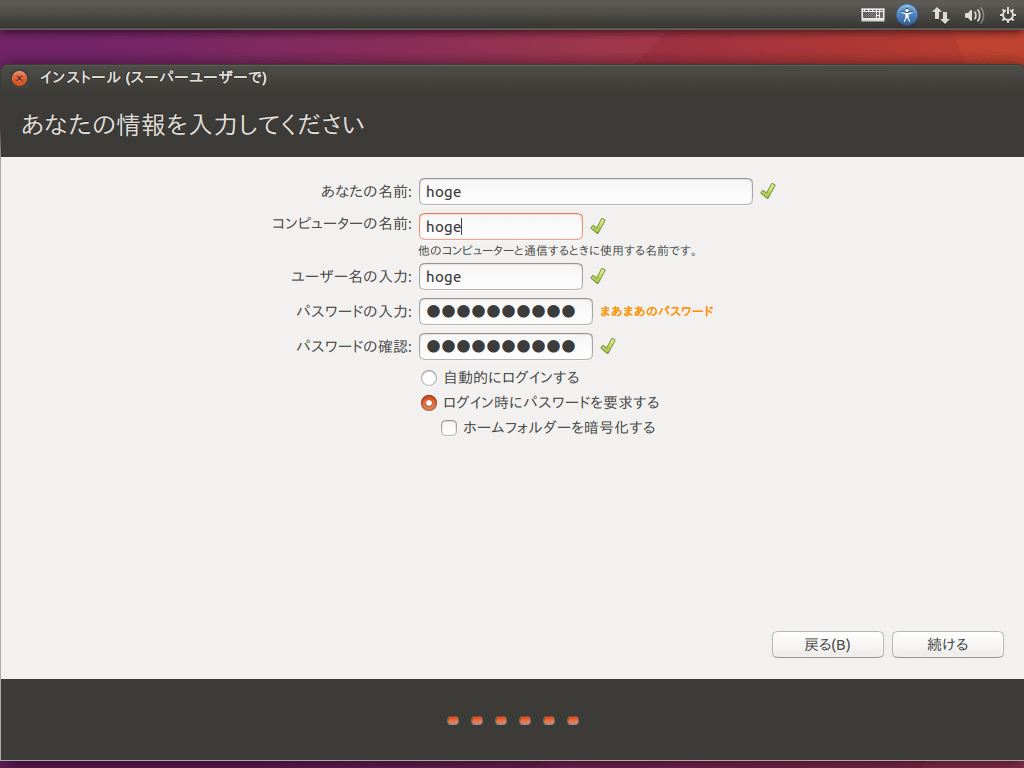Viewport: 1024px width, 768px height.
Task: Click the 自動的にログインする label text
Action: coord(511,378)
